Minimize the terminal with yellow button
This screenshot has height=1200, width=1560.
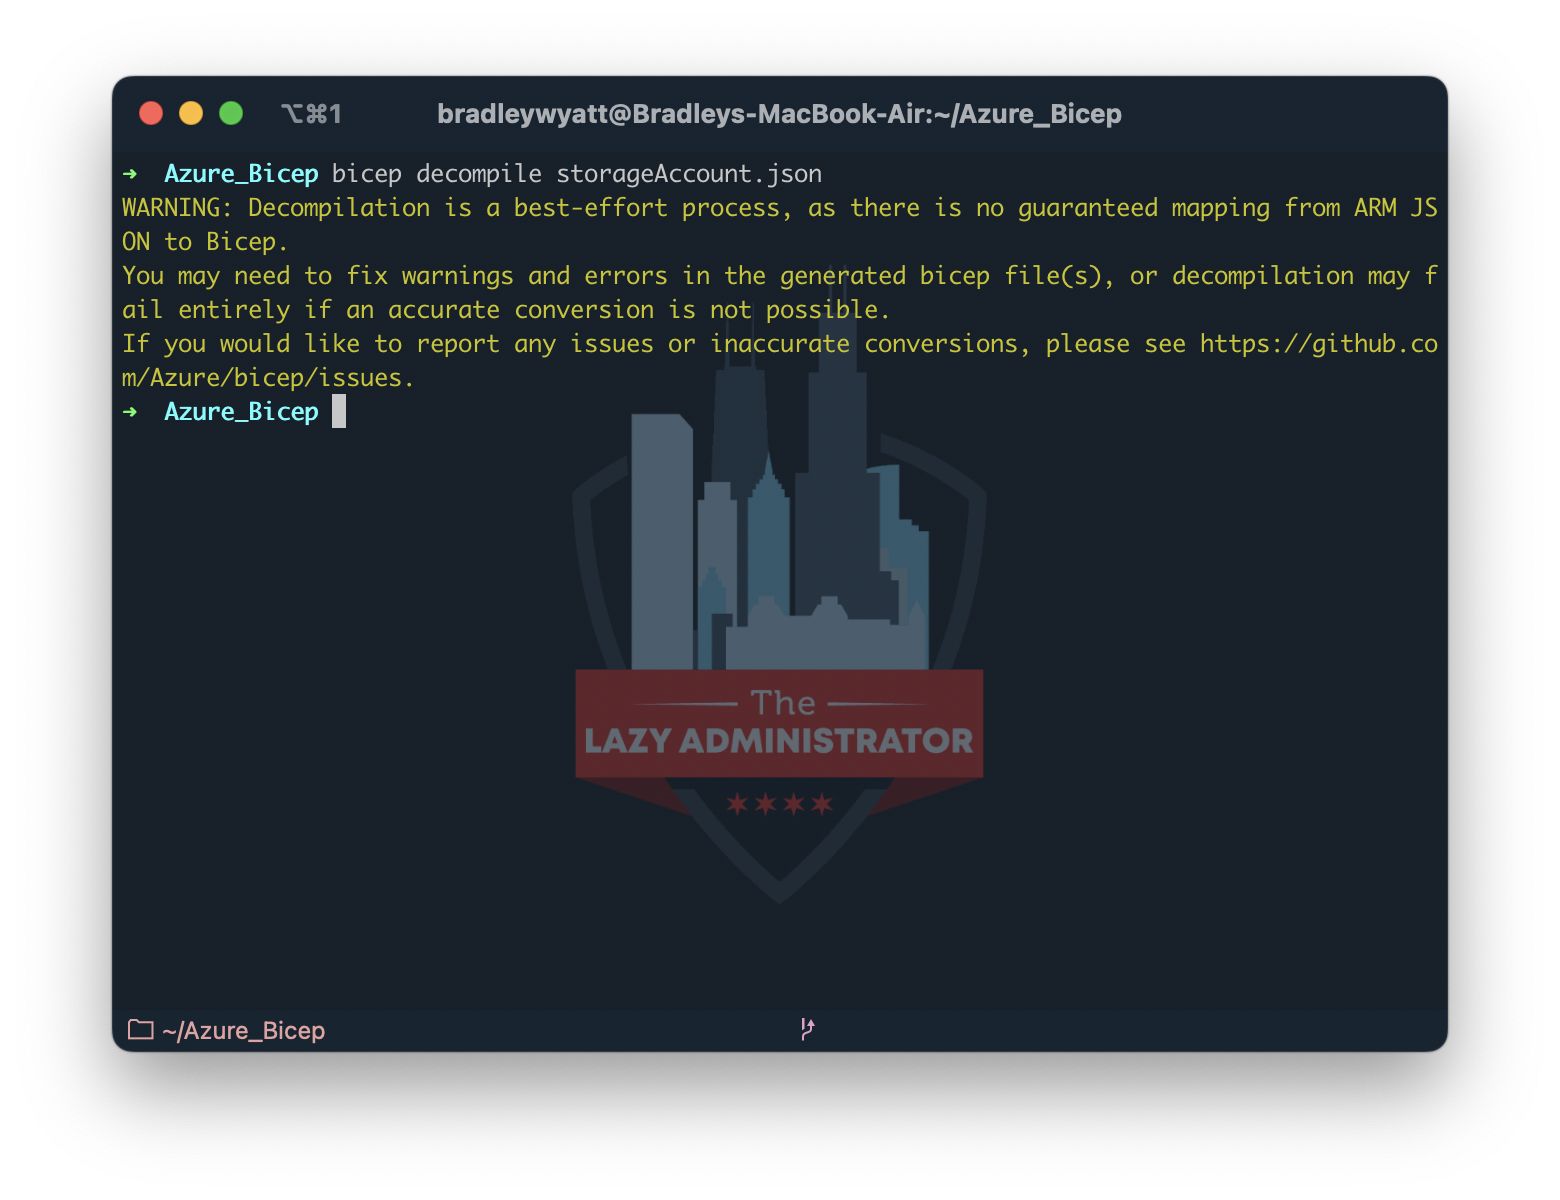[191, 113]
